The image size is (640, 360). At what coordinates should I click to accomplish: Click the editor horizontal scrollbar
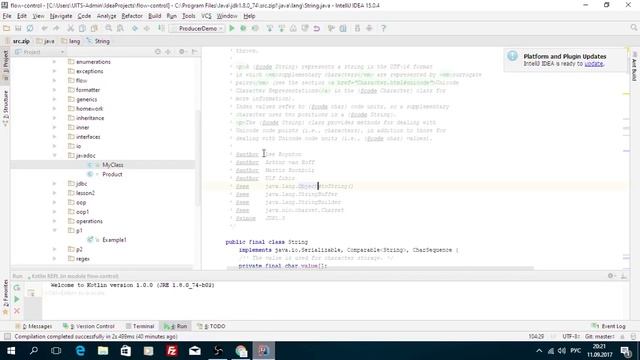click(x=380, y=268)
